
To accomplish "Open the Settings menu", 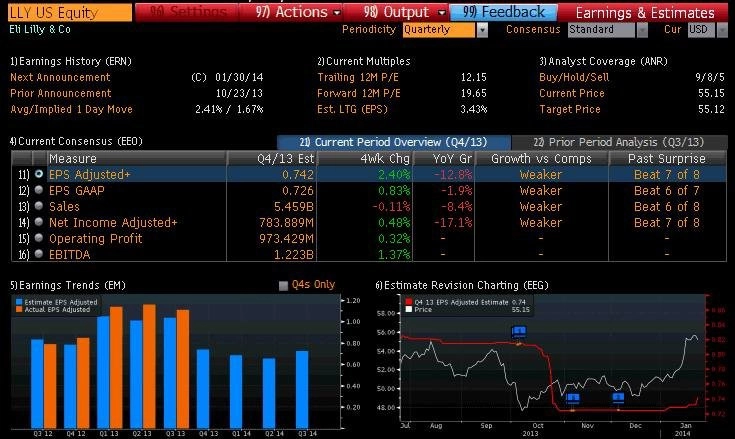I will point(188,12).
